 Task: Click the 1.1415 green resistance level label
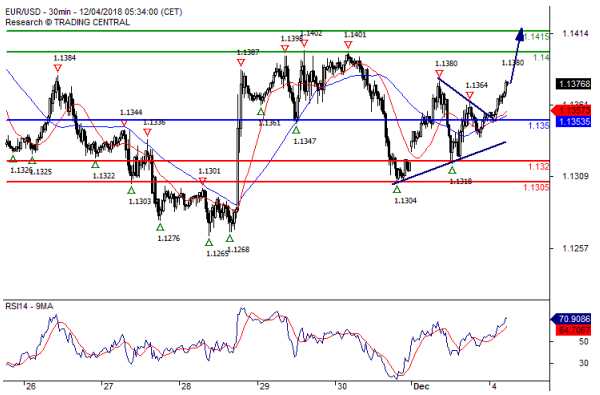[x=536, y=37]
